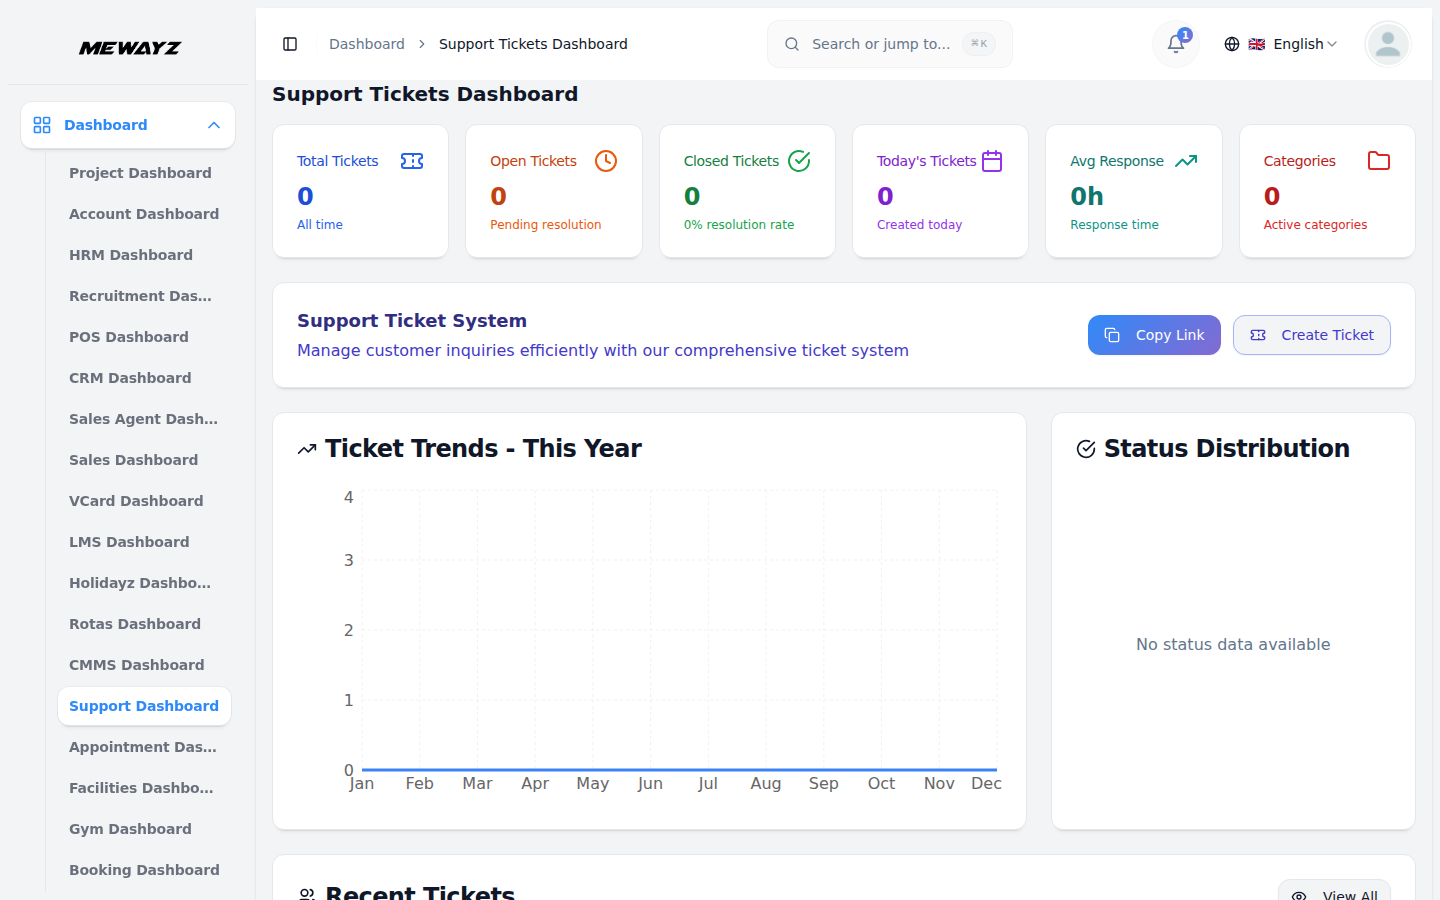Click the sidebar collapse icon near breadcrumbs
This screenshot has width=1440, height=900.
point(290,44)
